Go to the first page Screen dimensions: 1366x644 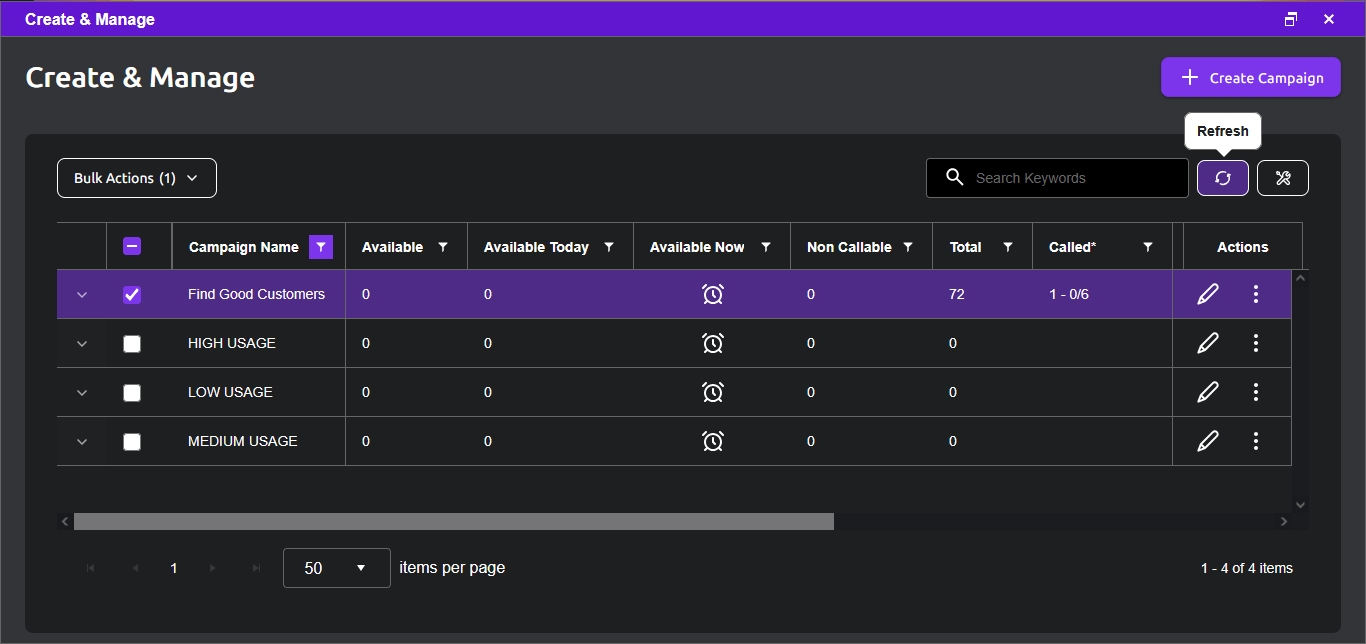point(90,568)
